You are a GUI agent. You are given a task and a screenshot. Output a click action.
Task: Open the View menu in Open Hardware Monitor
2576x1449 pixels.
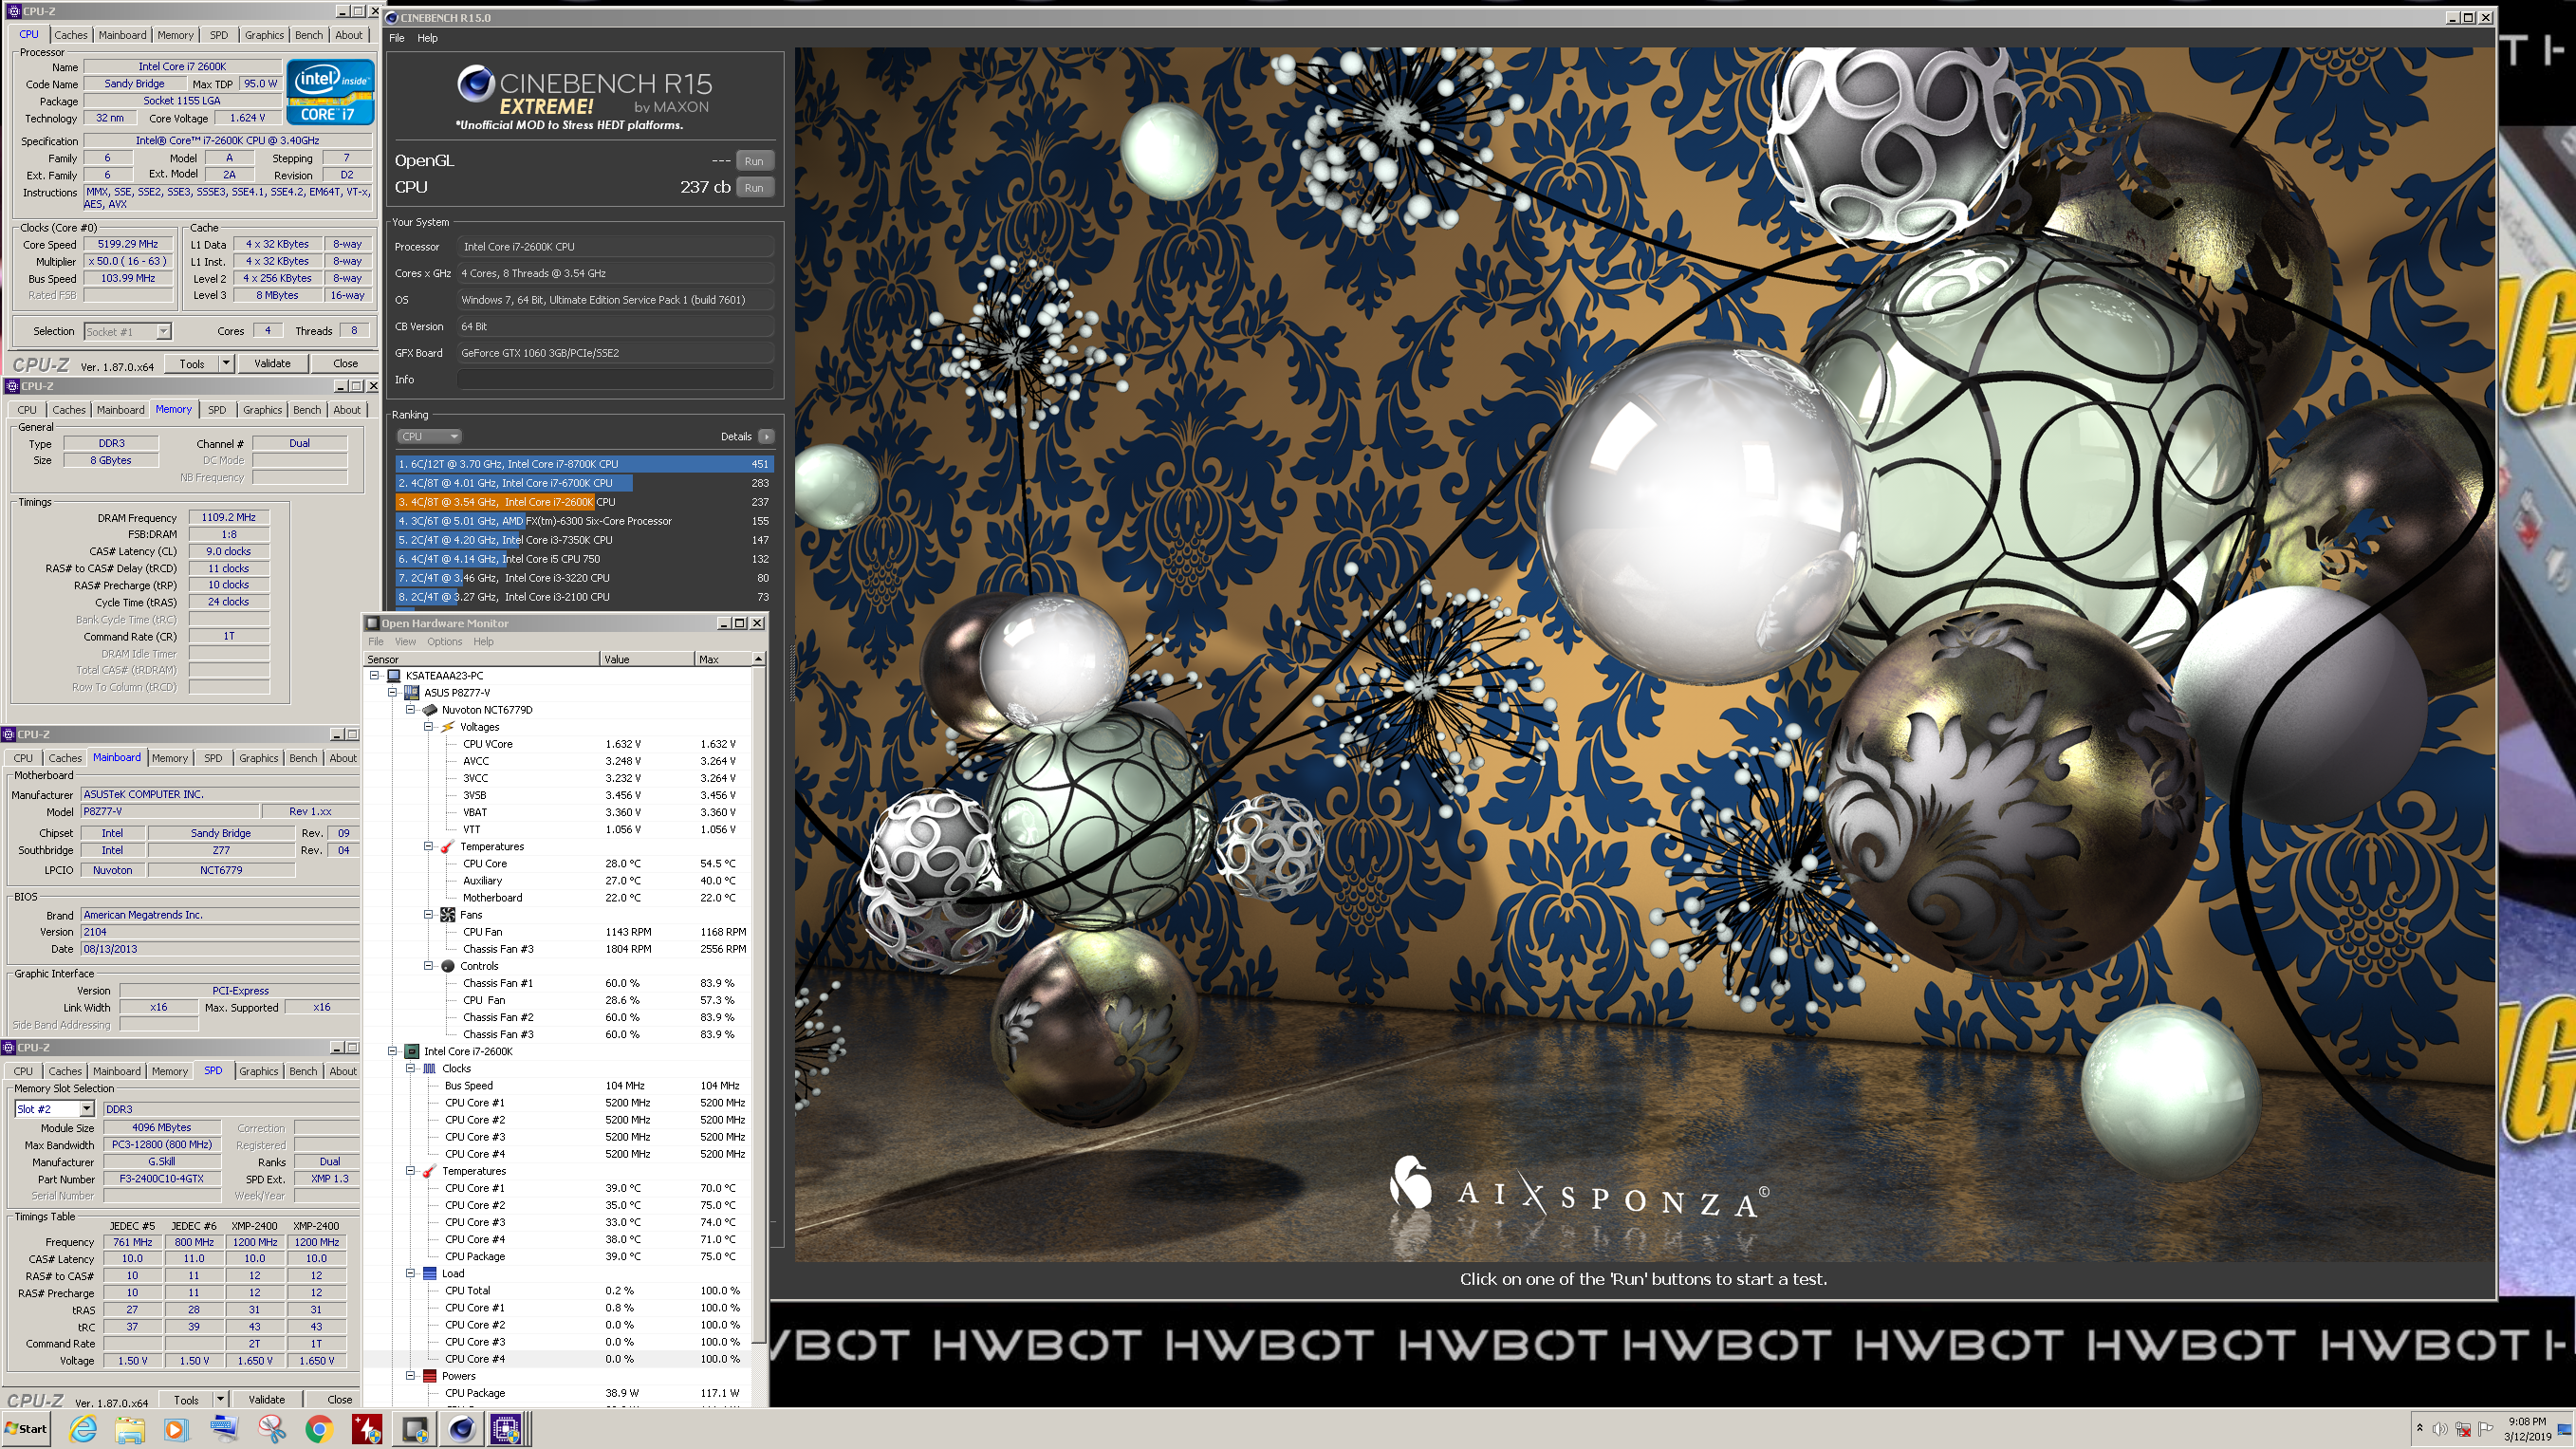405,642
